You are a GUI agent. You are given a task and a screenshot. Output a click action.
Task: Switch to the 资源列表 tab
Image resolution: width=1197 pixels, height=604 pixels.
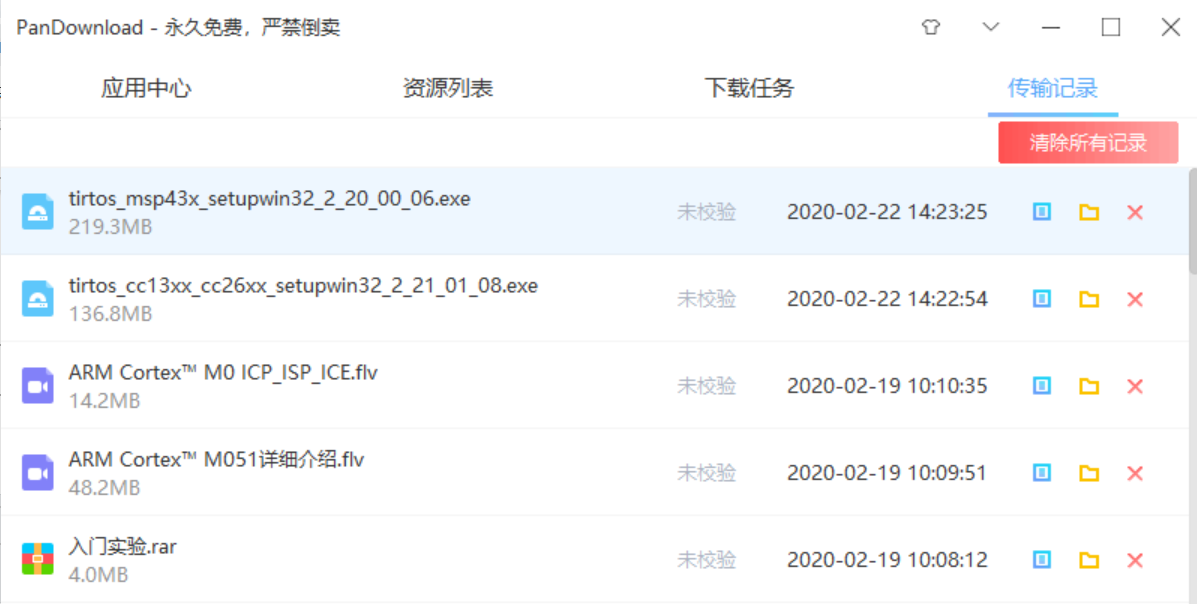point(448,89)
